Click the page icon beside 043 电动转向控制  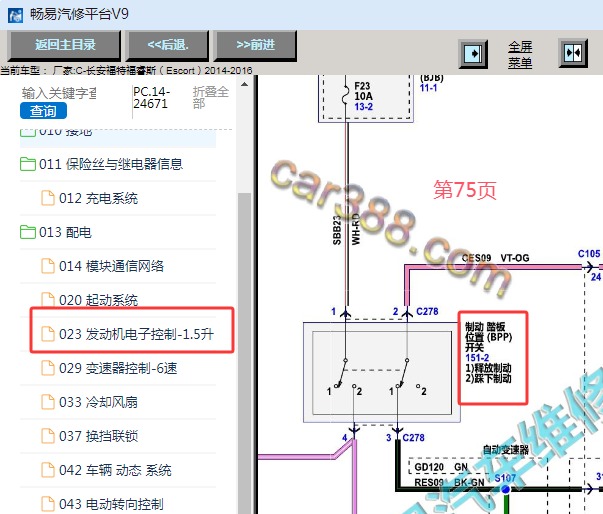coord(48,504)
